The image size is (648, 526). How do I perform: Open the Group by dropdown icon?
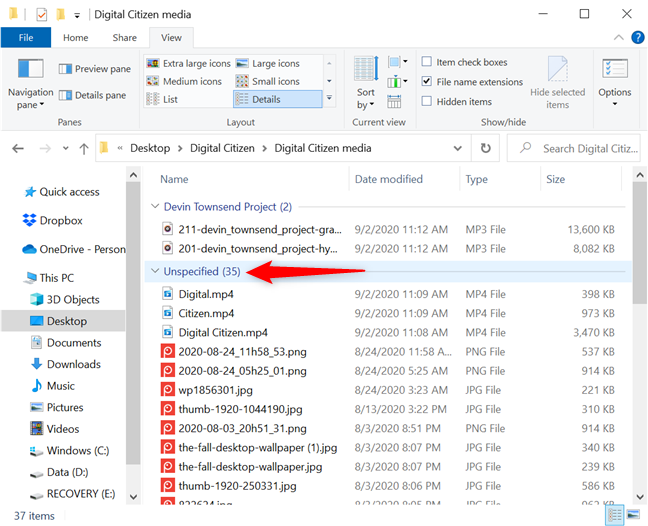[398, 62]
